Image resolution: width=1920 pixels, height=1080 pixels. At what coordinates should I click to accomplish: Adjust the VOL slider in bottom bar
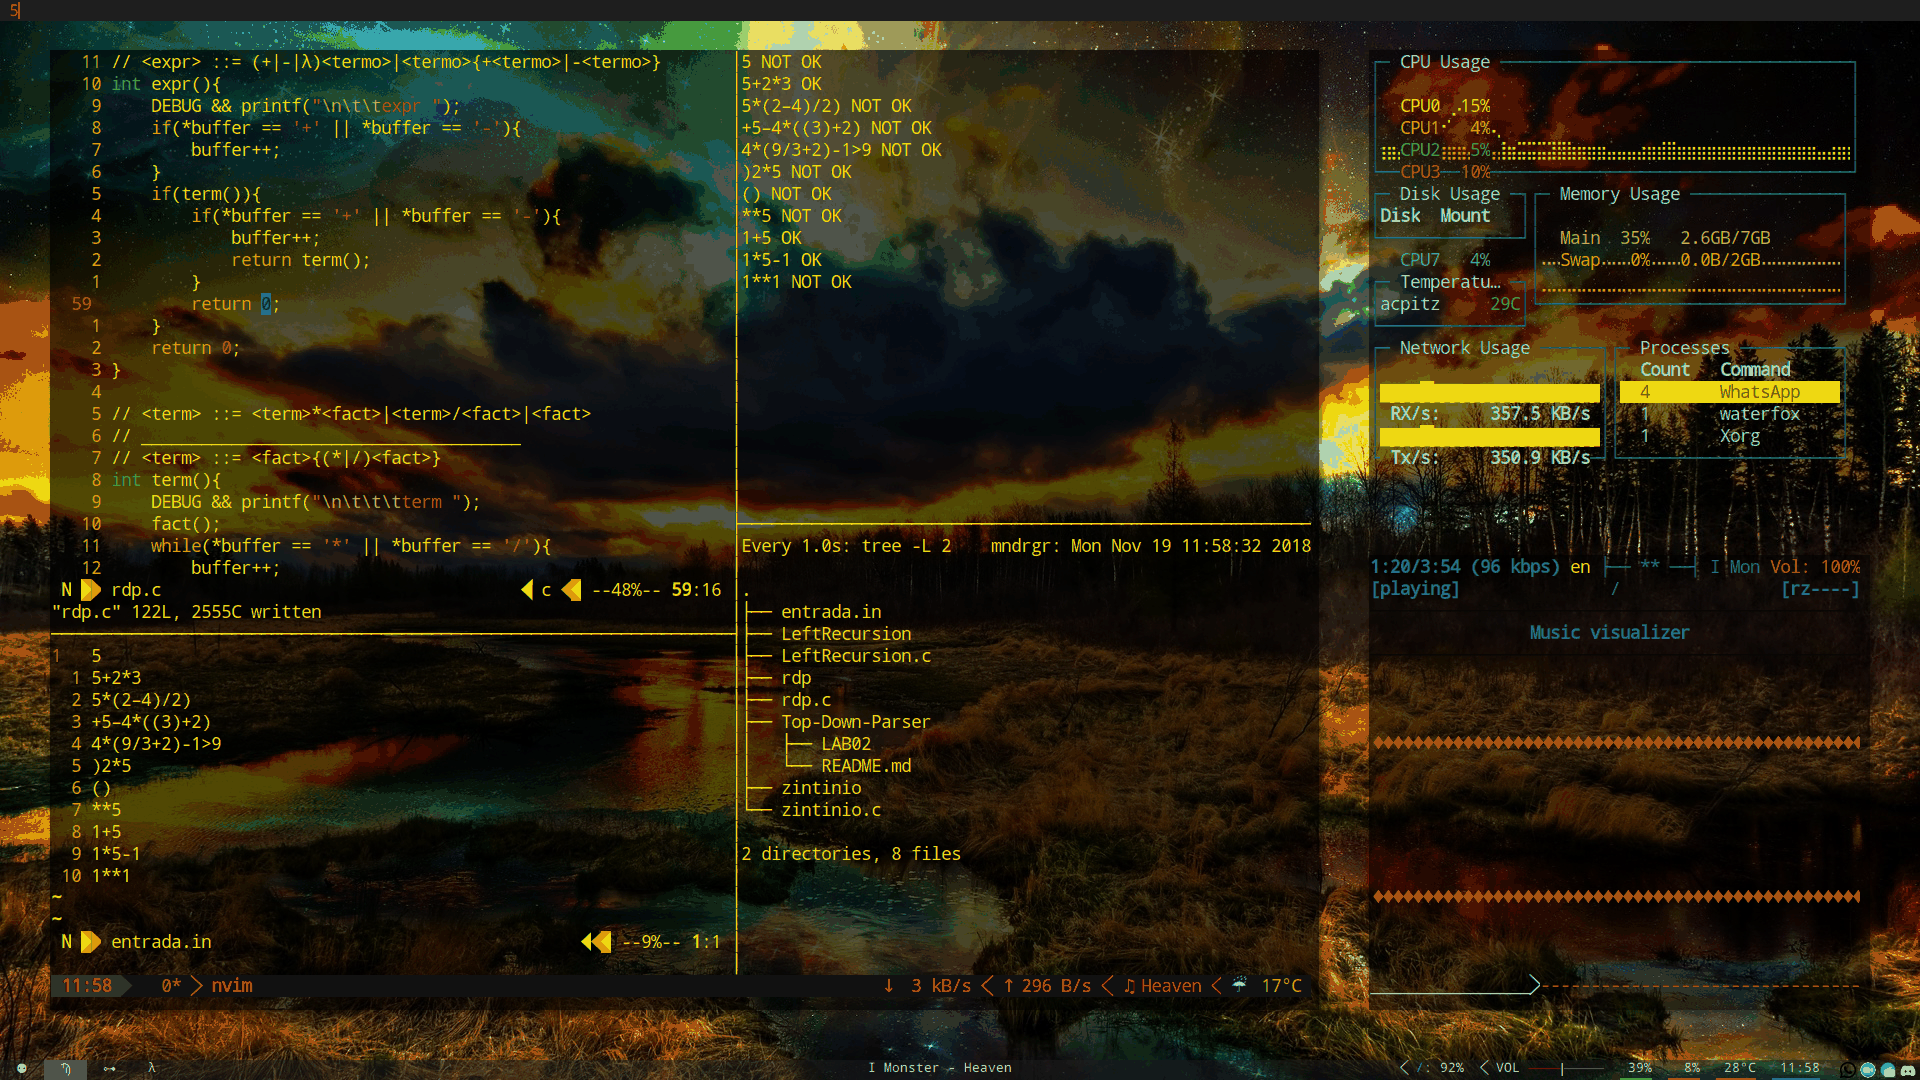pyautogui.click(x=1562, y=1068)
